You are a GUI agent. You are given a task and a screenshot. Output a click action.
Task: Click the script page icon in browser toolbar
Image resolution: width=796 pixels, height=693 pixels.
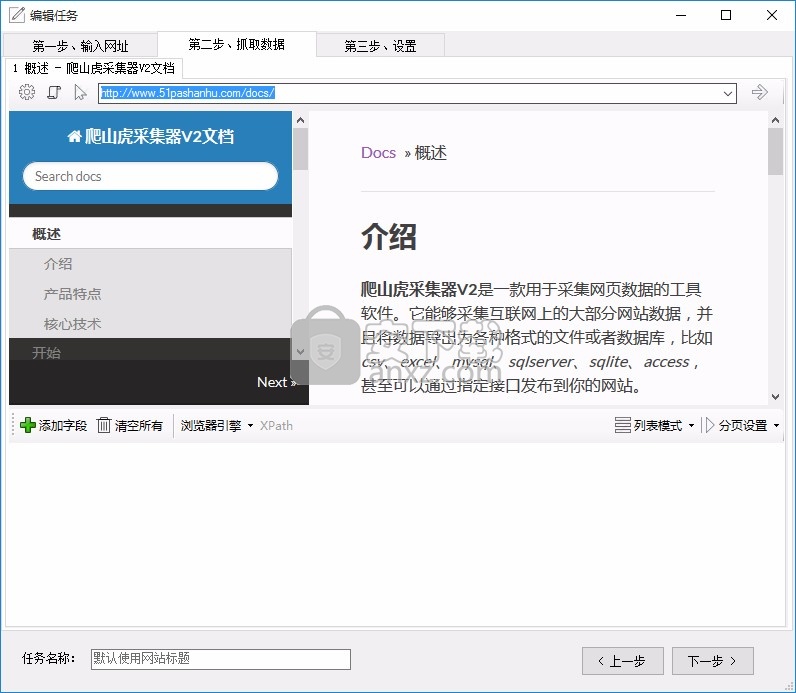[54, 92]
